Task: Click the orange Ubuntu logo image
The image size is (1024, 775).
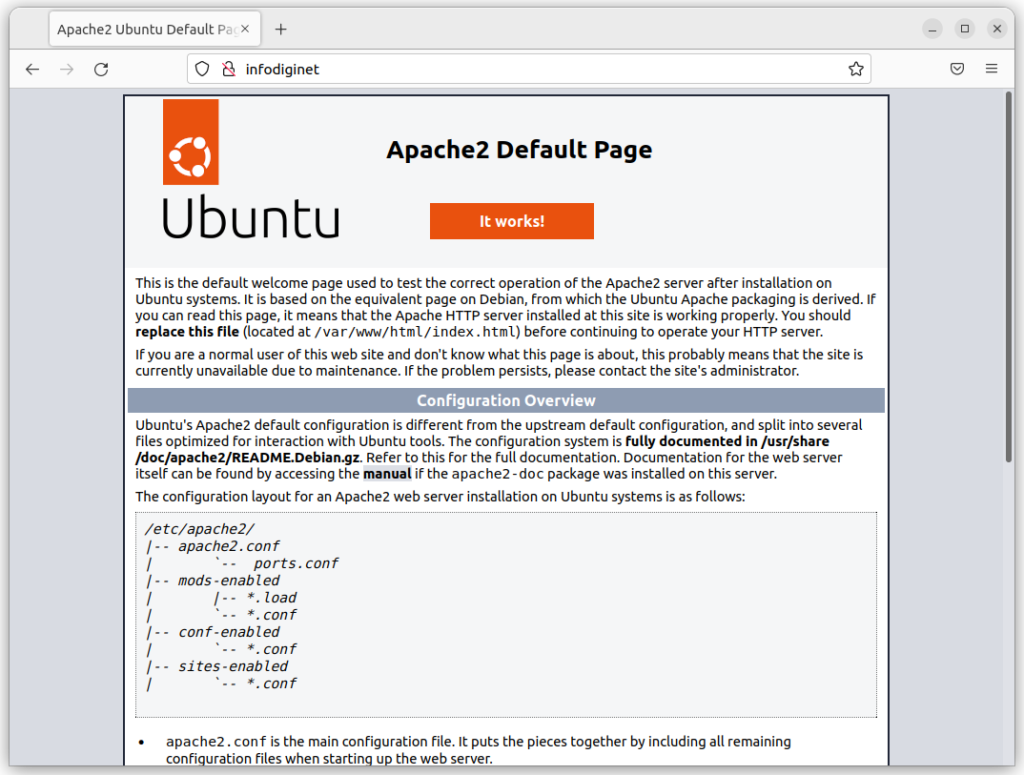Action: pyautogui.click(x=191, y=142)
